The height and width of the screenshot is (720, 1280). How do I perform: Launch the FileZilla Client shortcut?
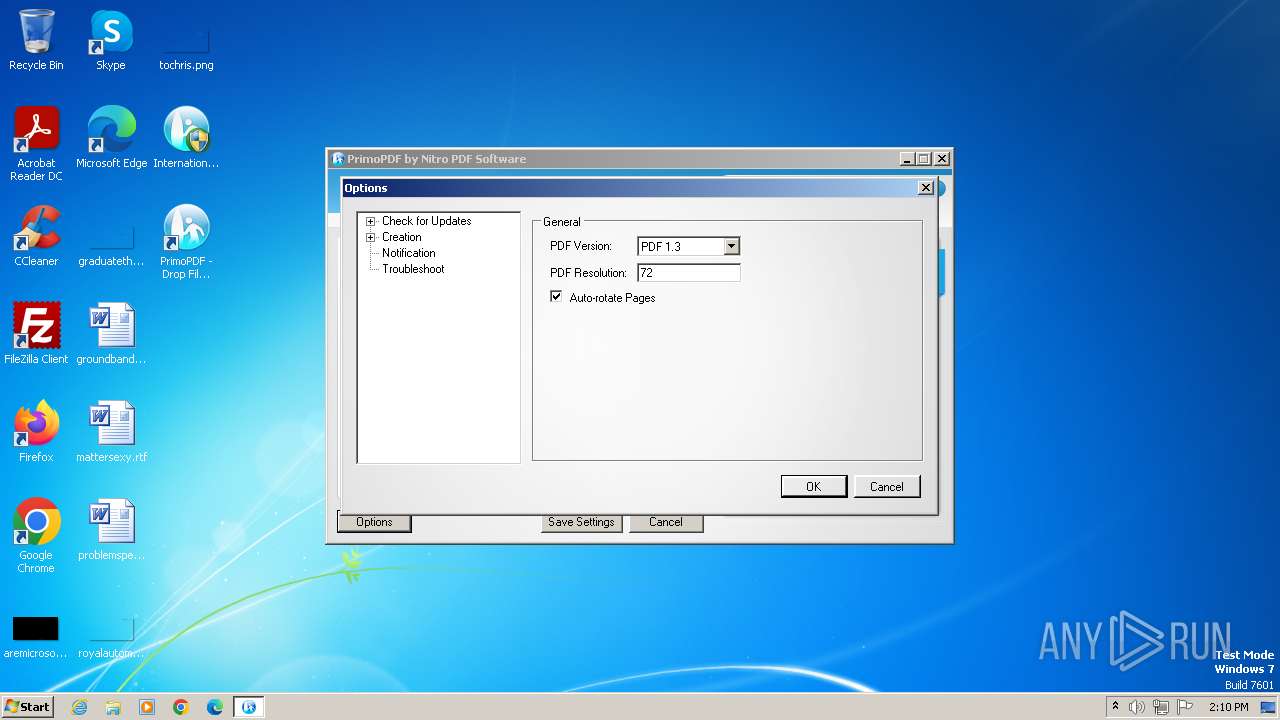(x=36, y=334)
